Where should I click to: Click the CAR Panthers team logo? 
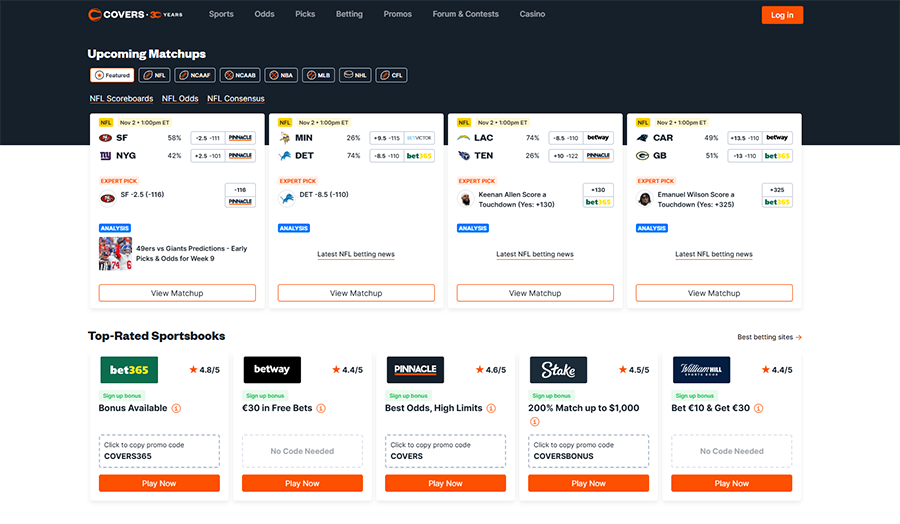(643, 138)
